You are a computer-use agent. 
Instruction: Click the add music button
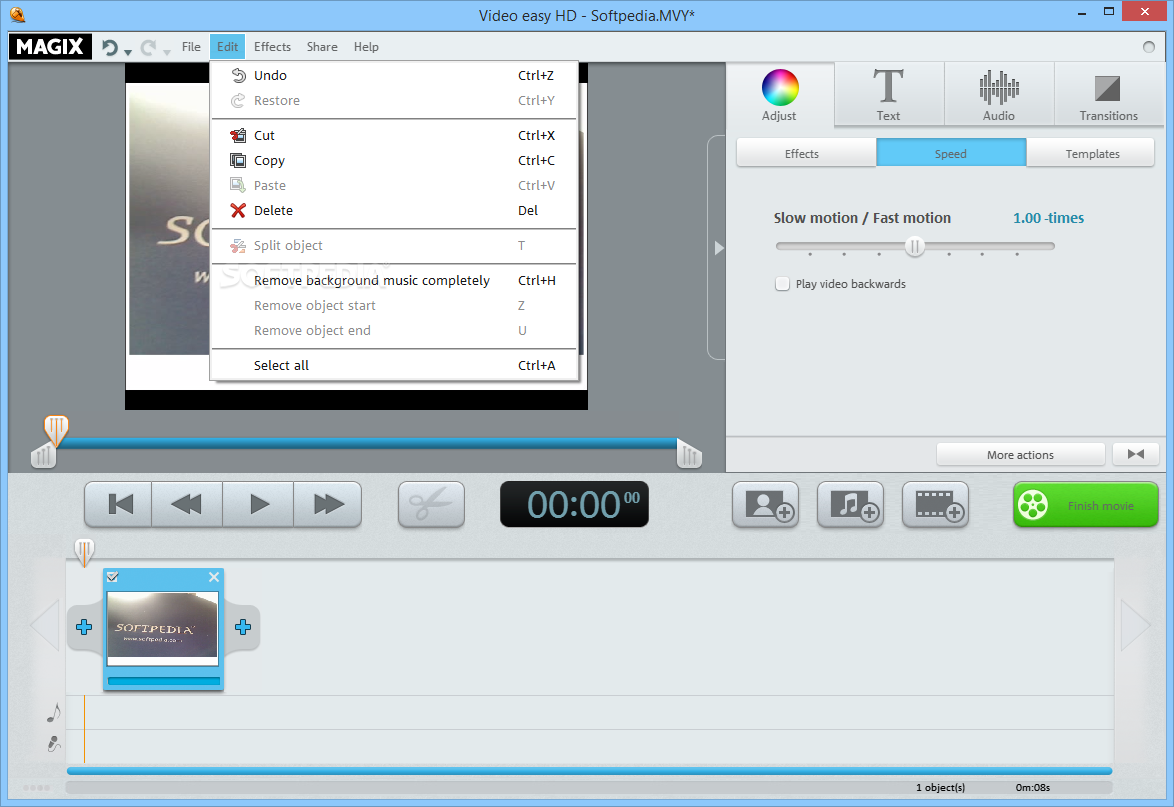(851, 505)
